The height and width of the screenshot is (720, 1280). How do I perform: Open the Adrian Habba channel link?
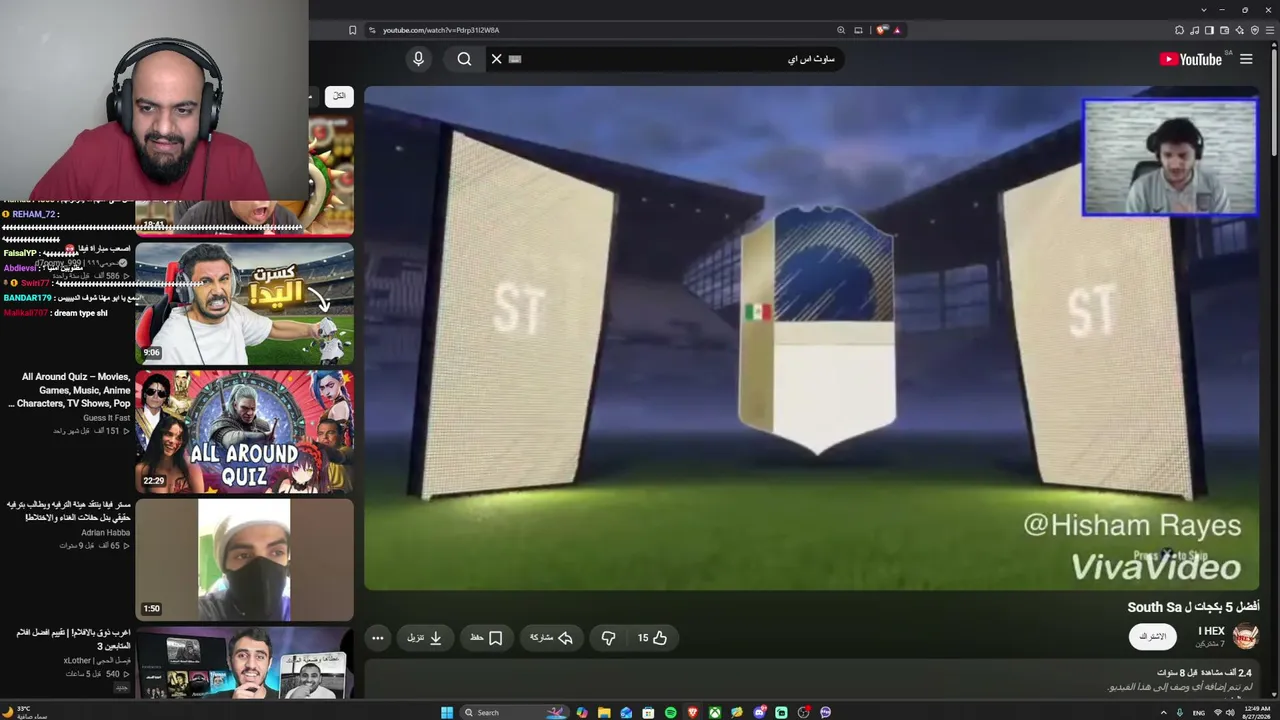[105, 533]
